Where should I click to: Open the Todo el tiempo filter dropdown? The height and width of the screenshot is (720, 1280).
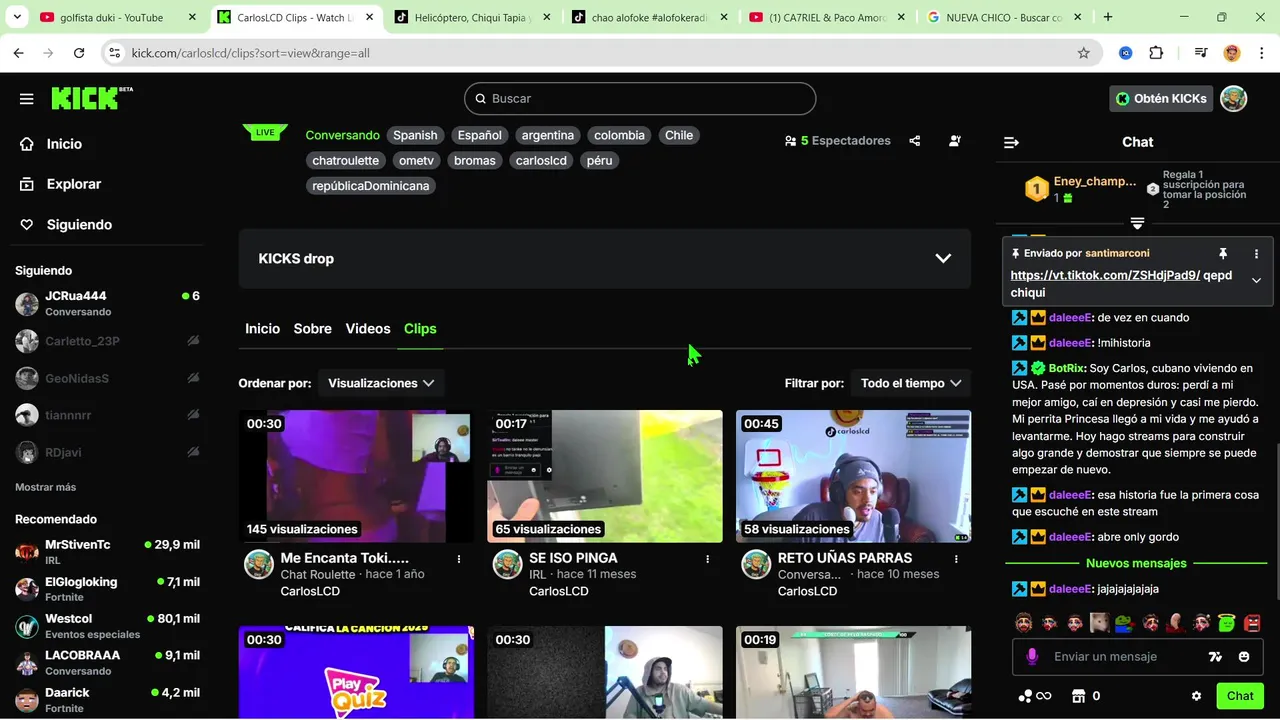(911, 383)
